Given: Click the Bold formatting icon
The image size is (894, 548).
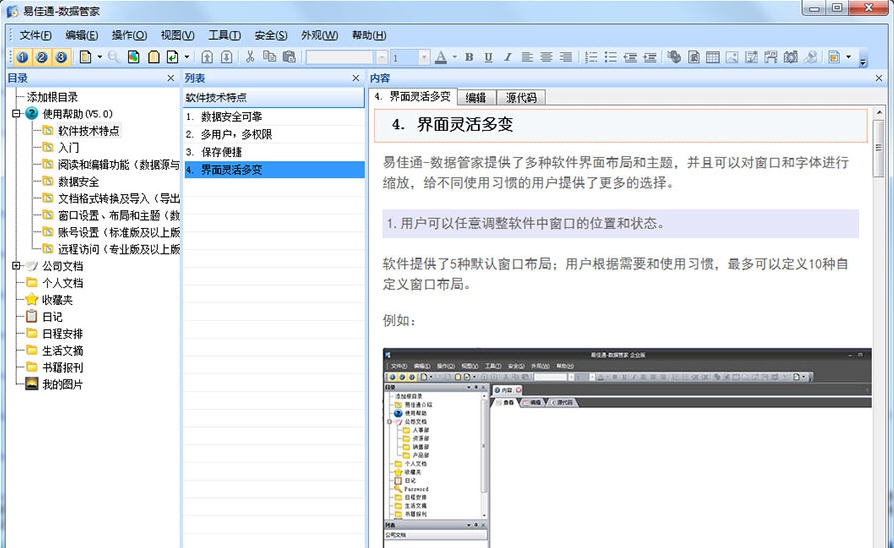Looking at the screenshot, I should point(469,58).
